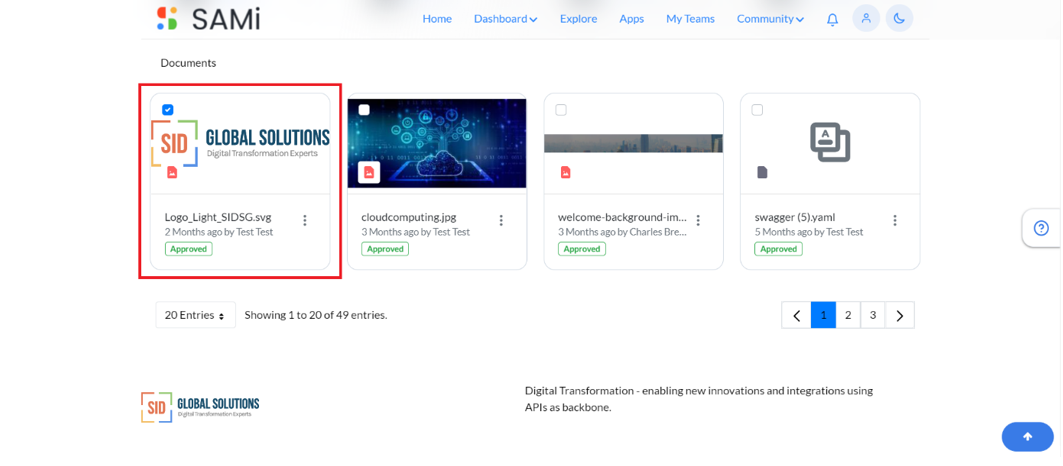Open the swagger (5).yaml file name
The image size is (1063, 466).
(x=795, y=218)
